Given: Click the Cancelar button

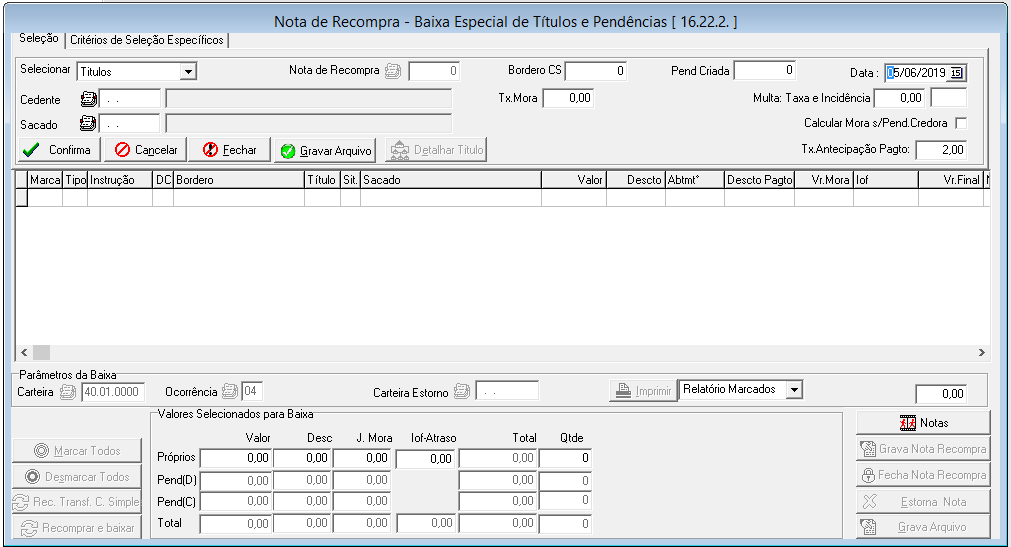Looking at the screenshot, I should coord(144,150).
